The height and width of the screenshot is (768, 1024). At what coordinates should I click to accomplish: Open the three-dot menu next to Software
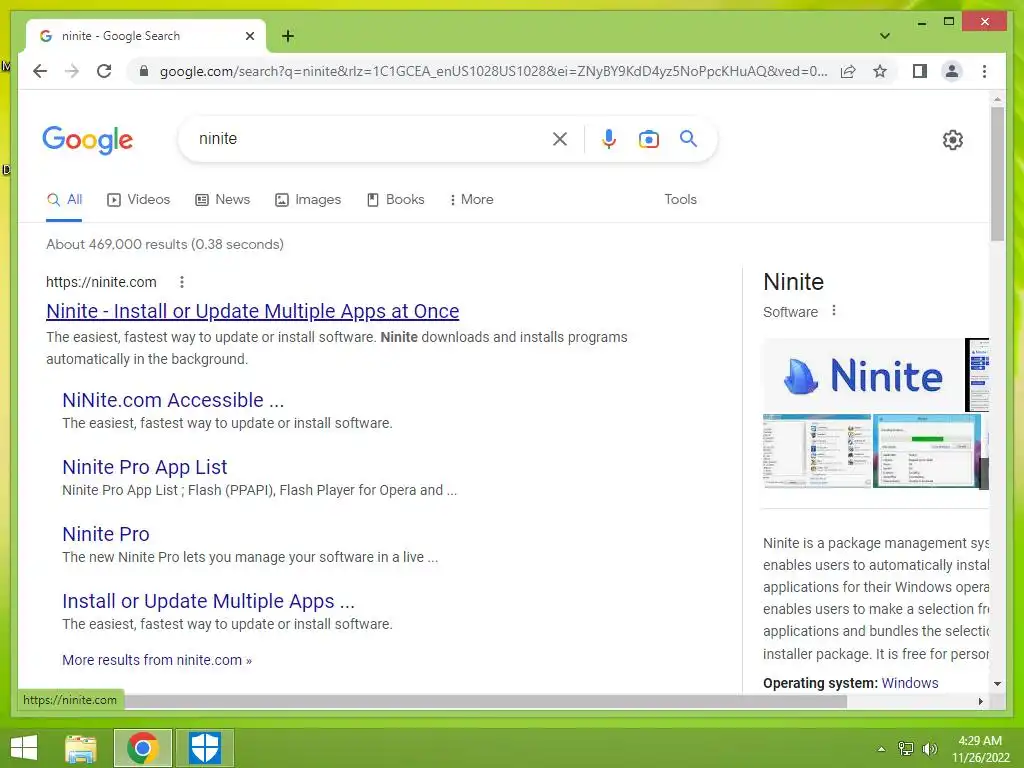pyautogui.click(x=833, y=311)
